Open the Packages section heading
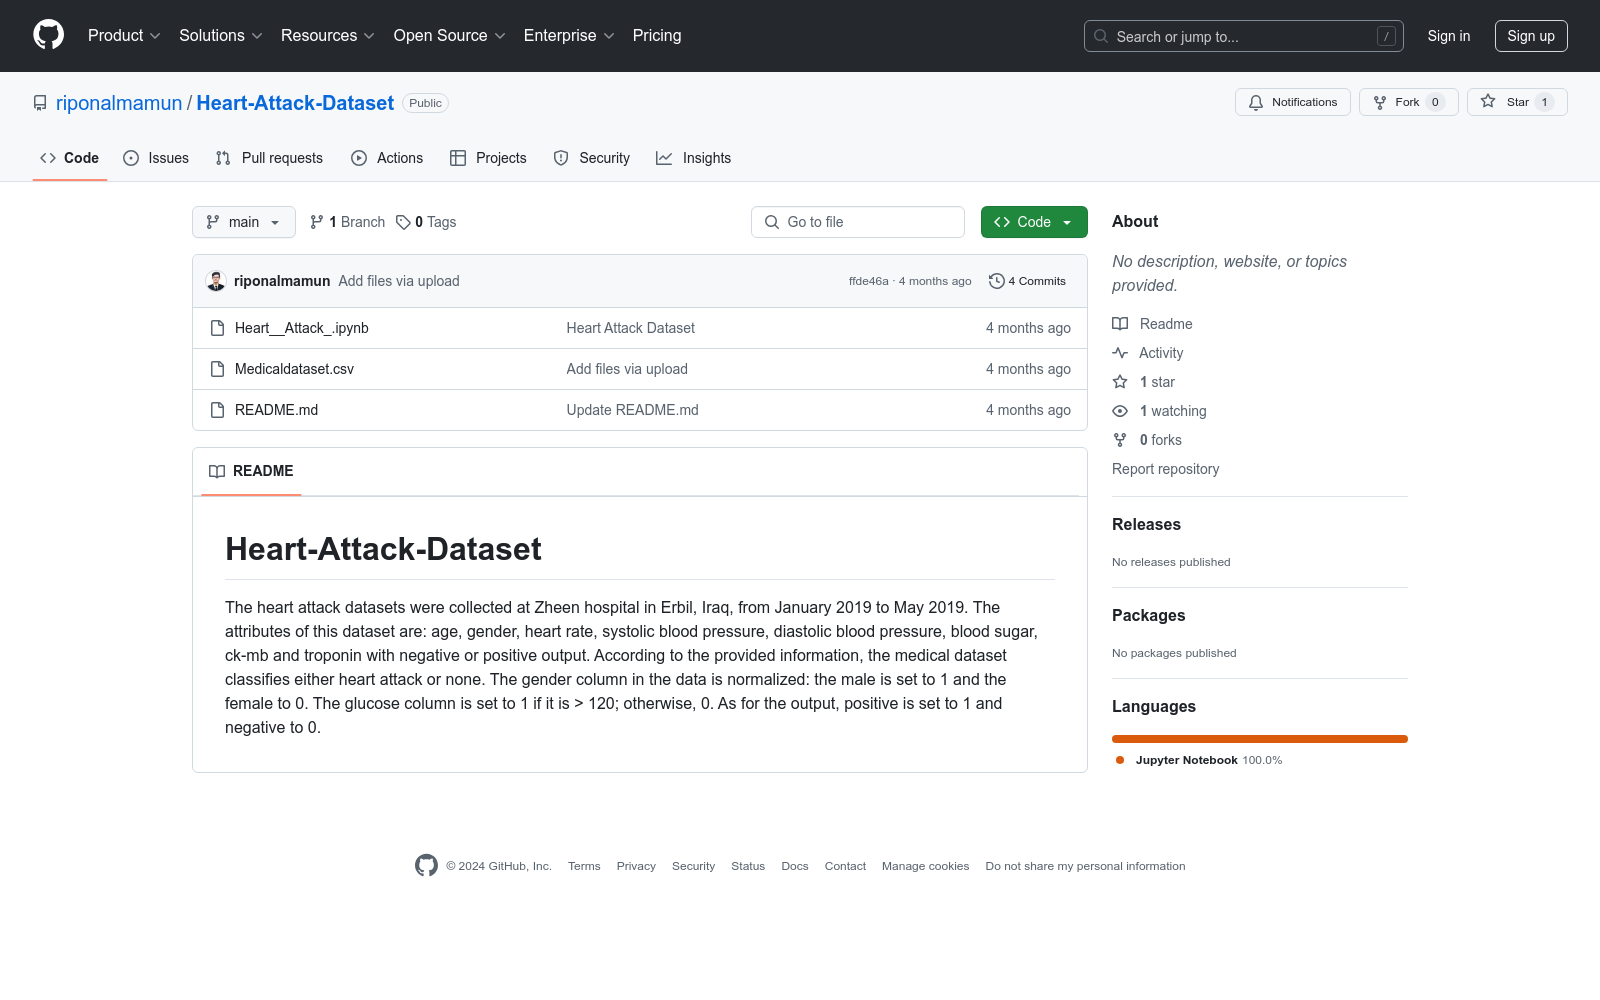 click(1148, 615)
